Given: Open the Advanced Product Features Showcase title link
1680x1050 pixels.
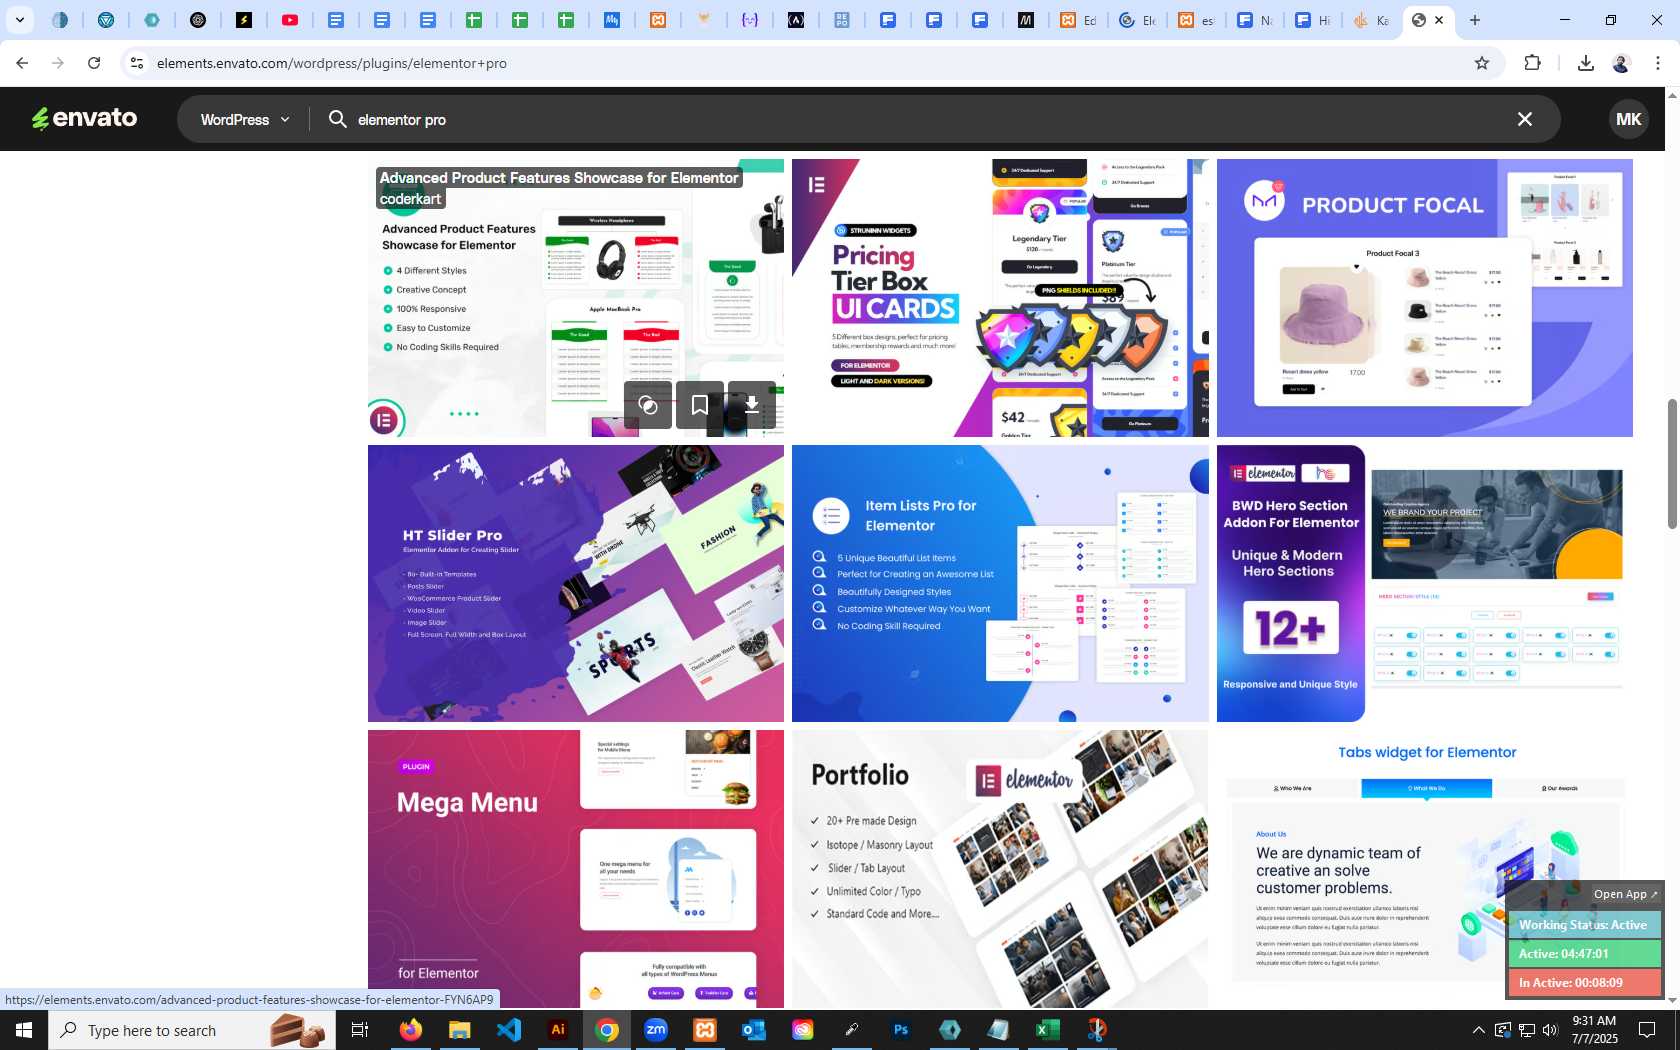Looking at the screenshot, I should tap(559, 178).
